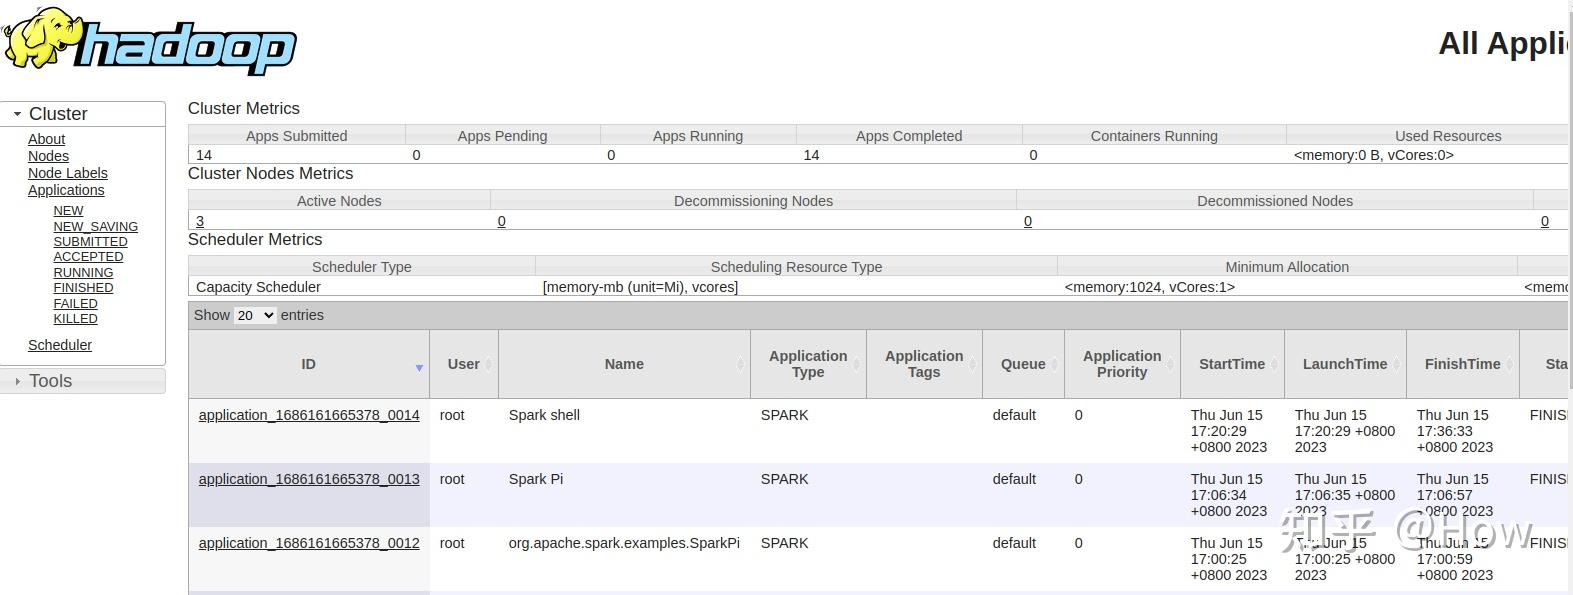Click Decommissioning Nodes count link
The width and height of the screenshot is (1573, 595).
coord(501,221)
